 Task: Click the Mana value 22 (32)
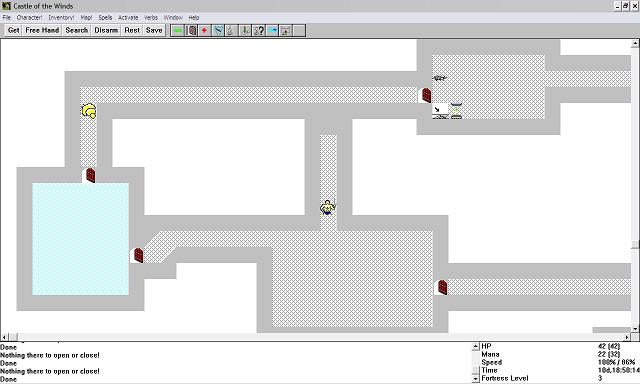(x=609, y=354)
